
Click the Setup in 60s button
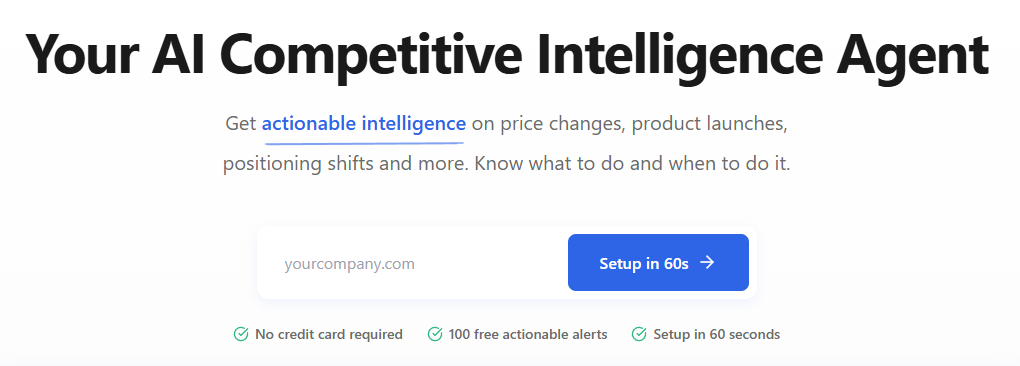658,263
